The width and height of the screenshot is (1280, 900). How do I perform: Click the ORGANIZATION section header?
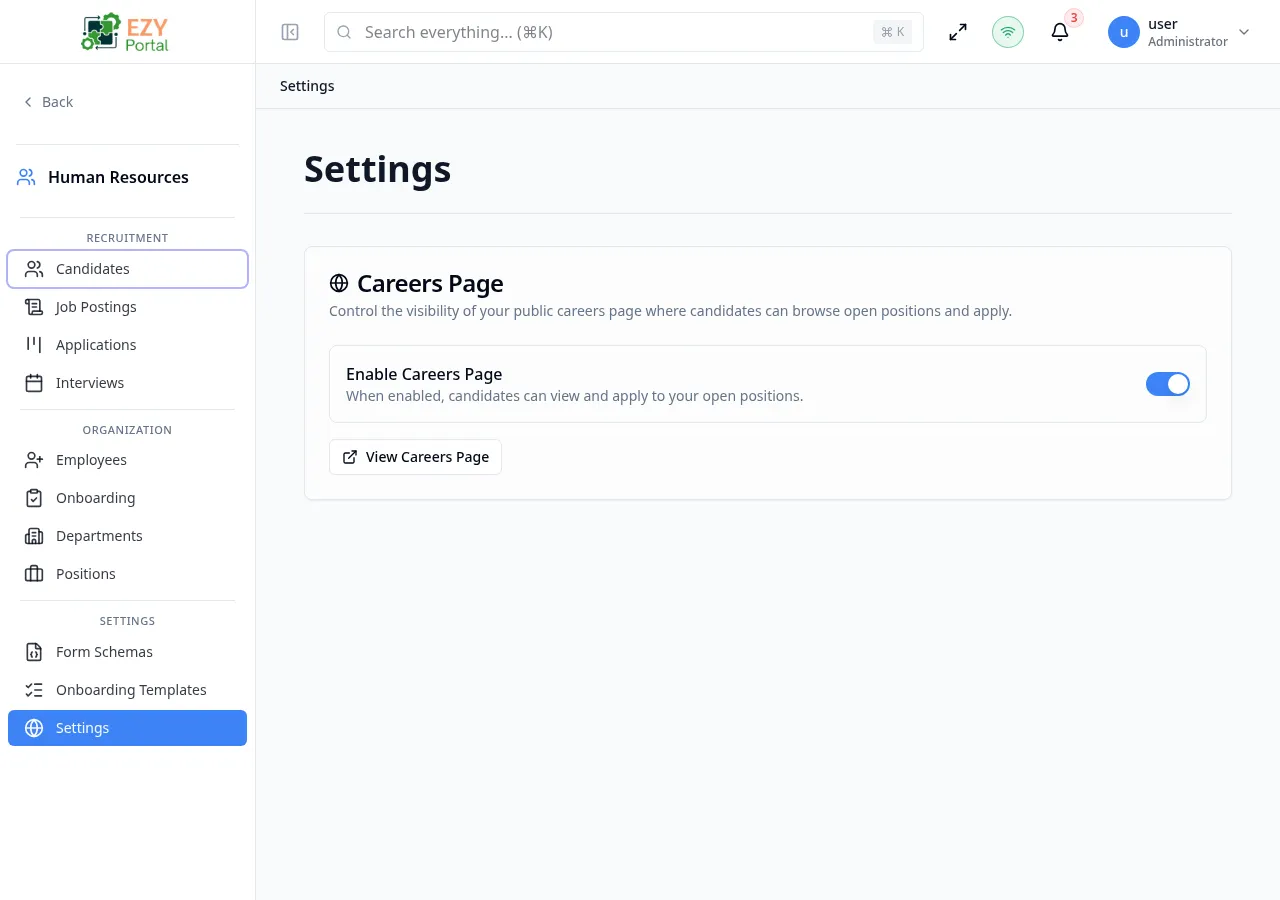click(127, 430)
